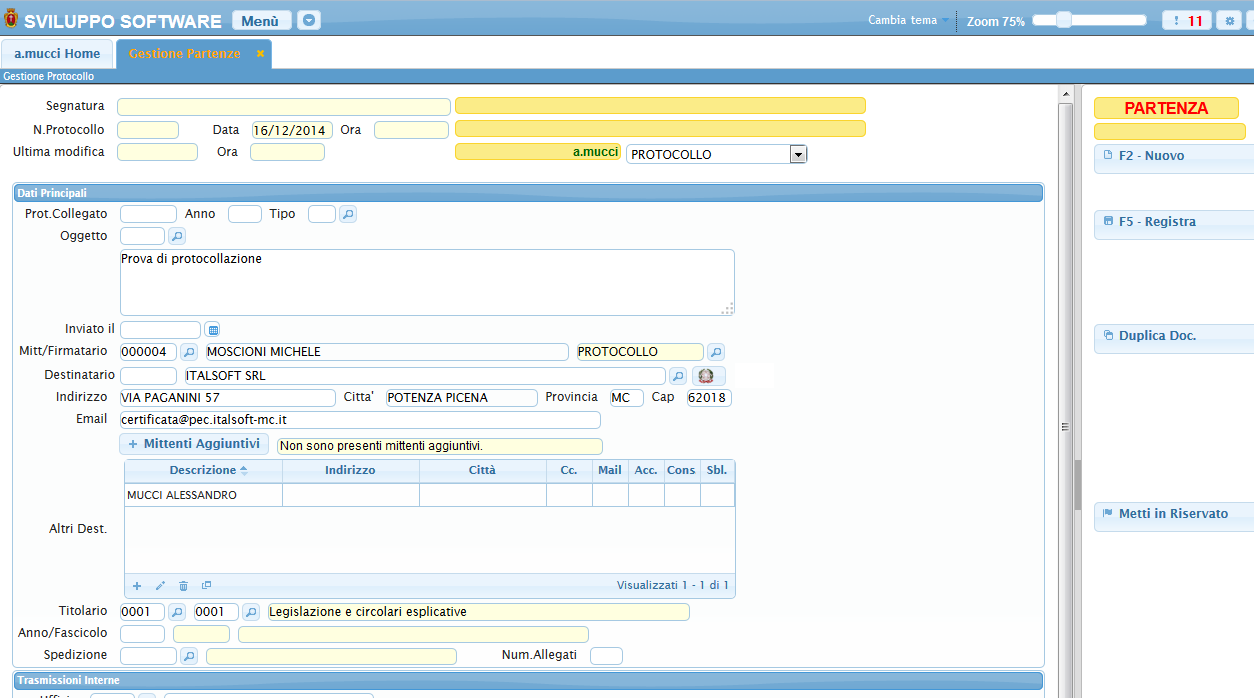Edit selected recipient with the pencil icon
1254x698 pixels.
coord(160,586)
